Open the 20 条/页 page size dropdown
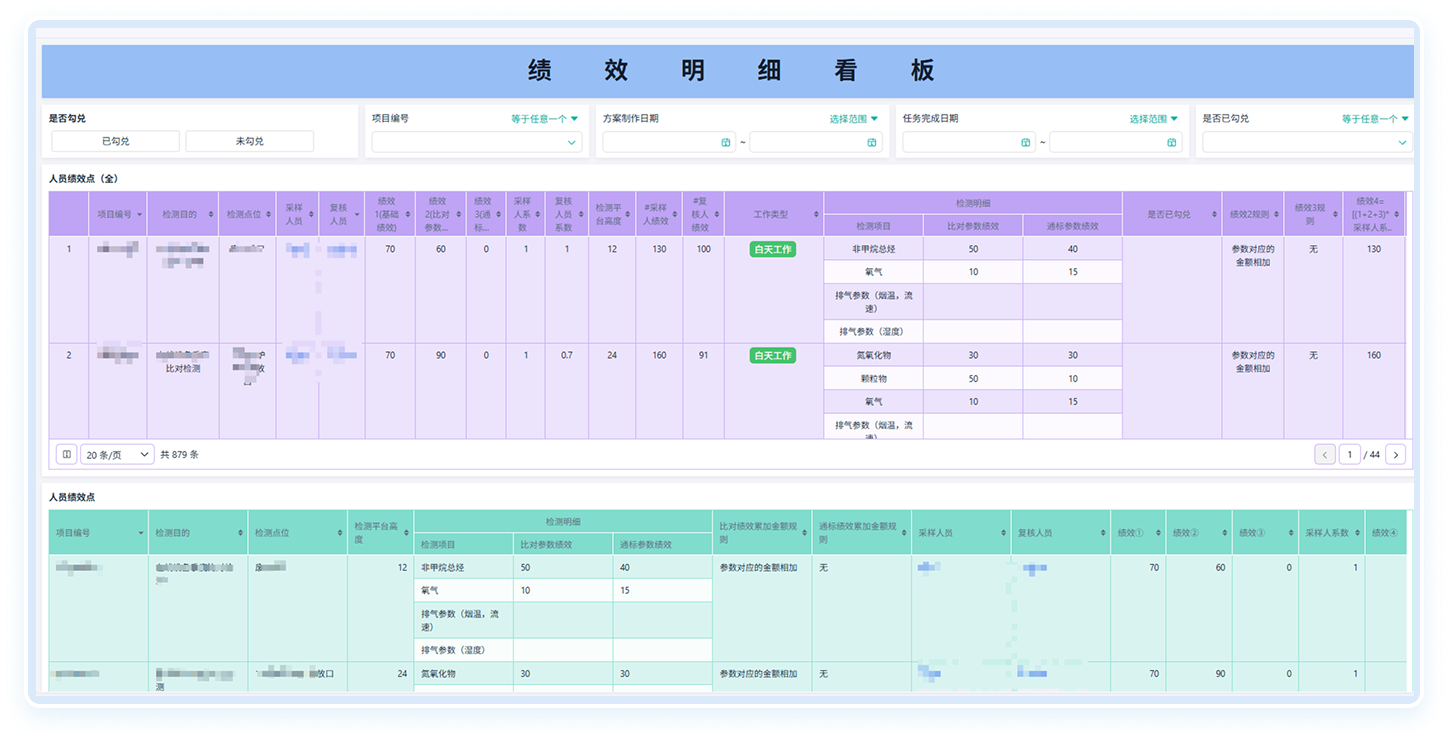The image size is (1448, 740). [x=117, y=454]
